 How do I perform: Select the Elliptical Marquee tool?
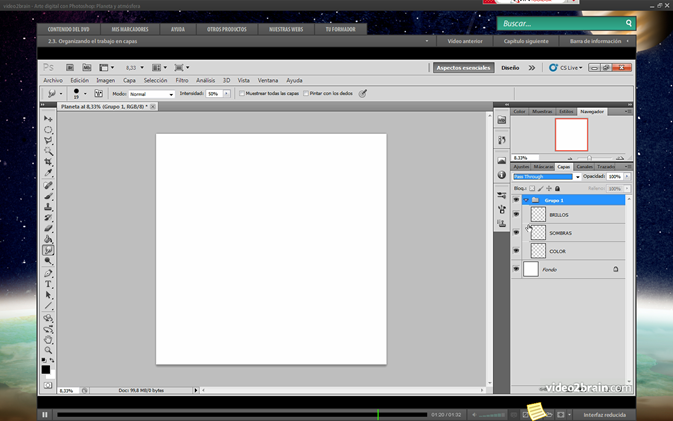[x=48, y=130]
